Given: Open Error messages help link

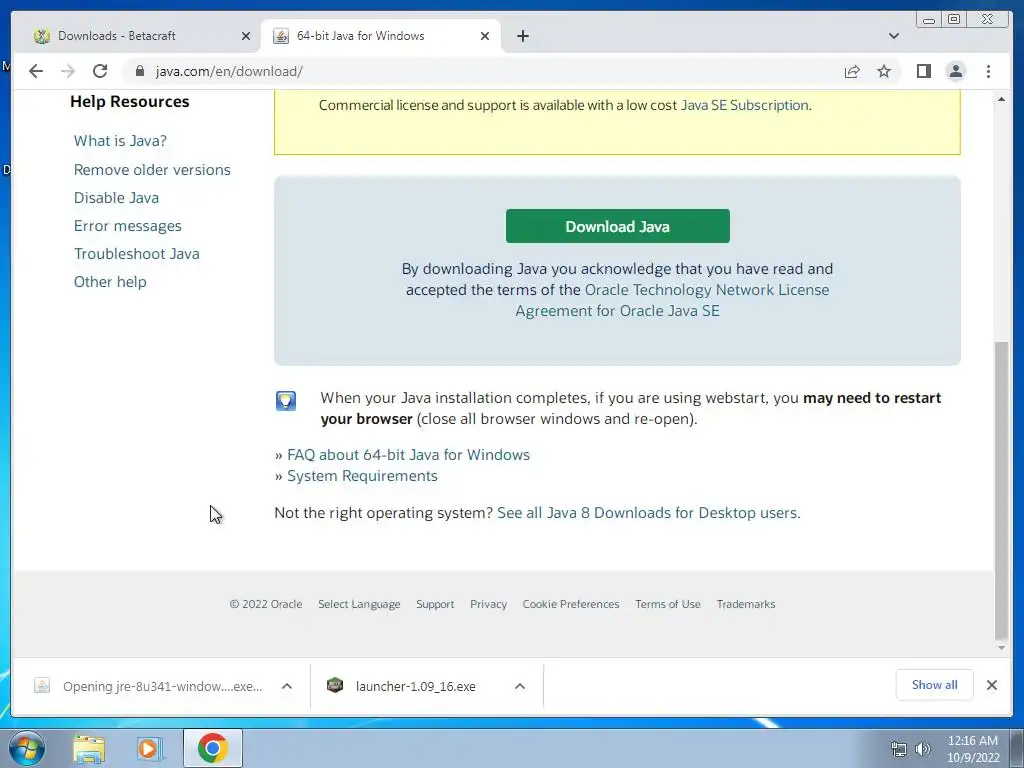Looking at the screenshot, I should tap(127, 226).
